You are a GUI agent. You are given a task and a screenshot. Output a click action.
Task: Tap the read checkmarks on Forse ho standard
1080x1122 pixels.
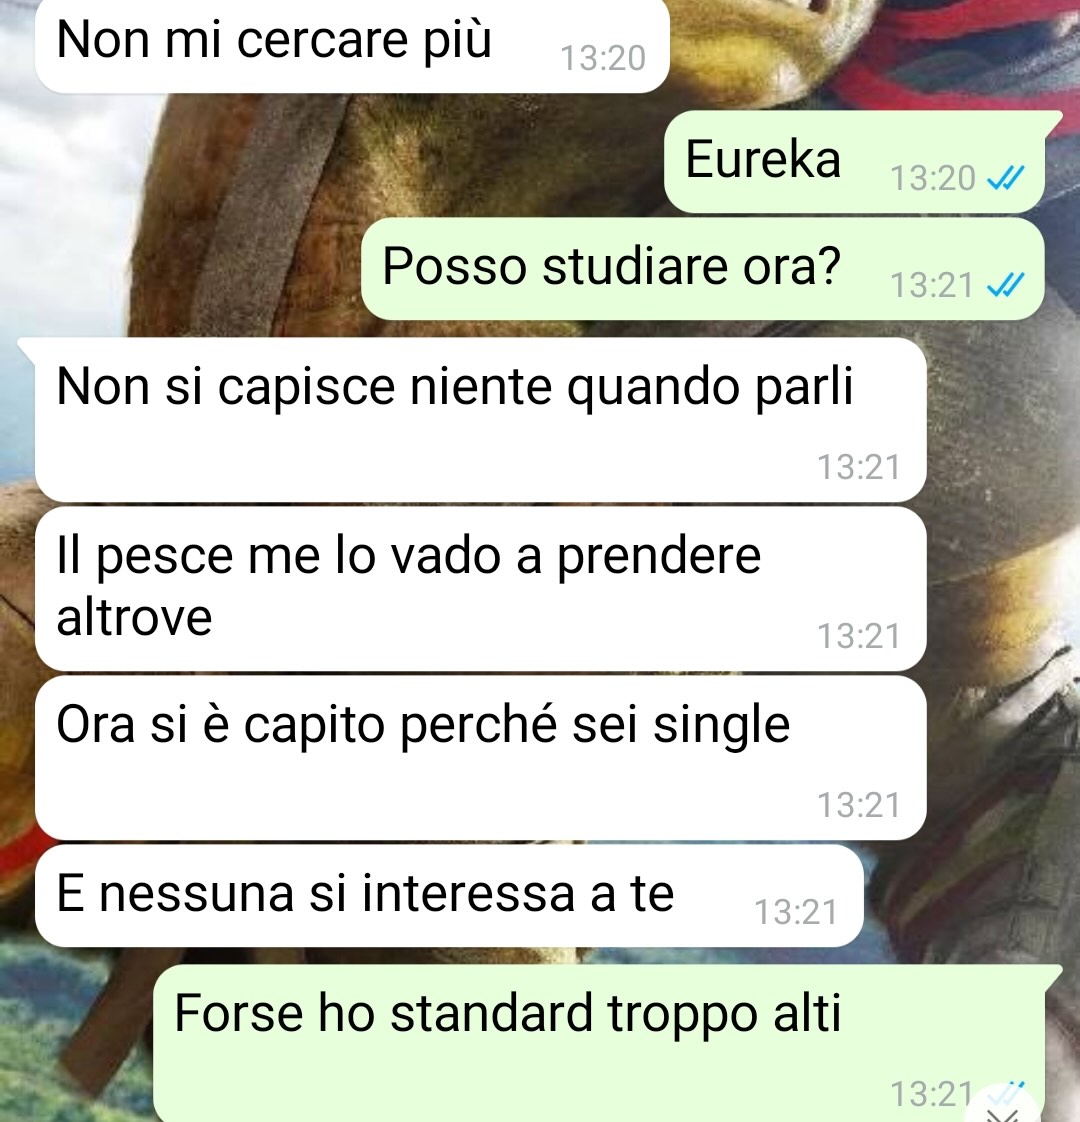tap(1006, 1093)
